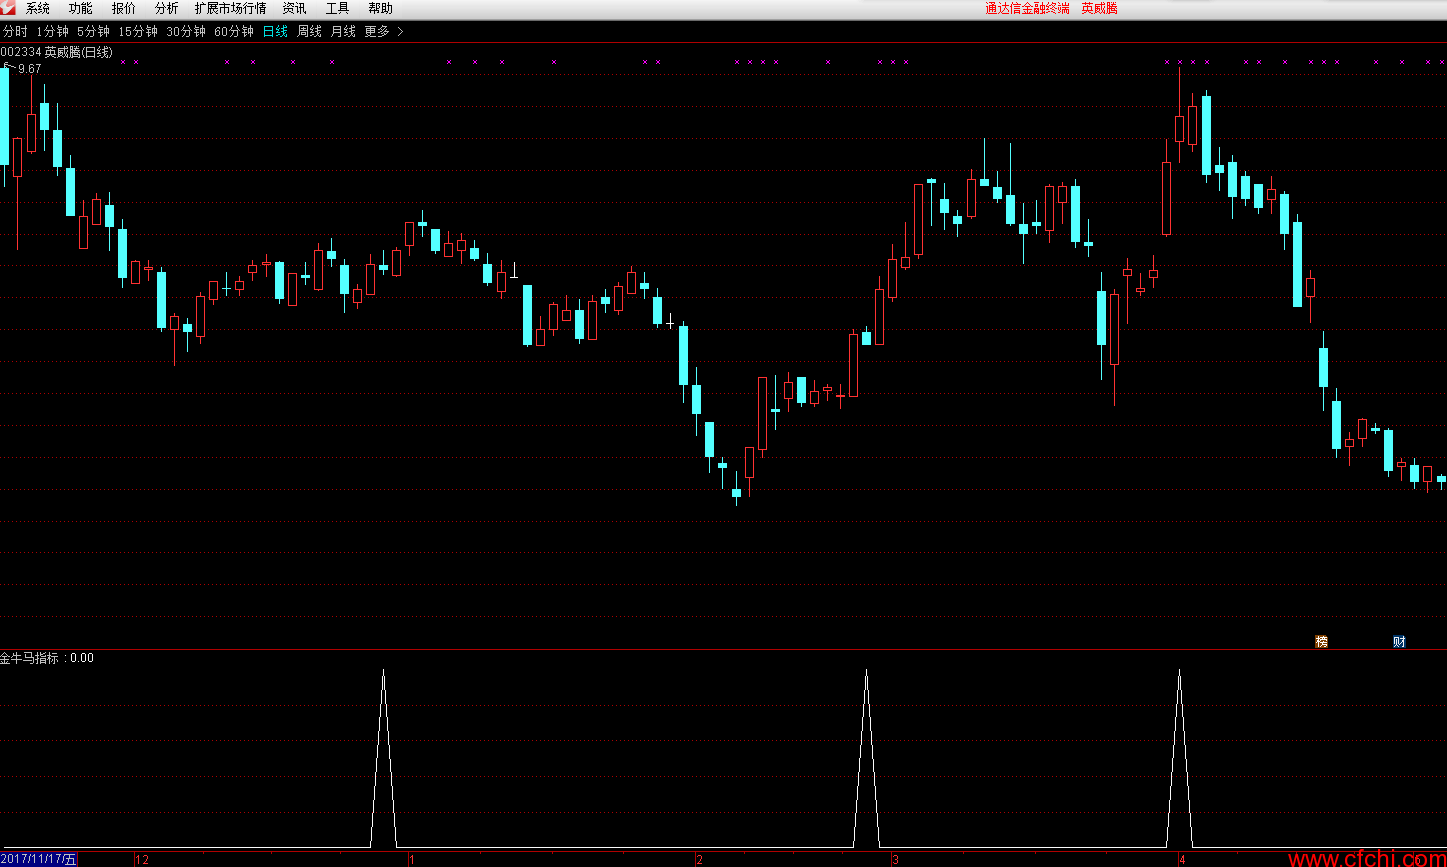Click the 通达信金融终端 title text
This screenshot has width=1447, height=867.
[1027, 8]
